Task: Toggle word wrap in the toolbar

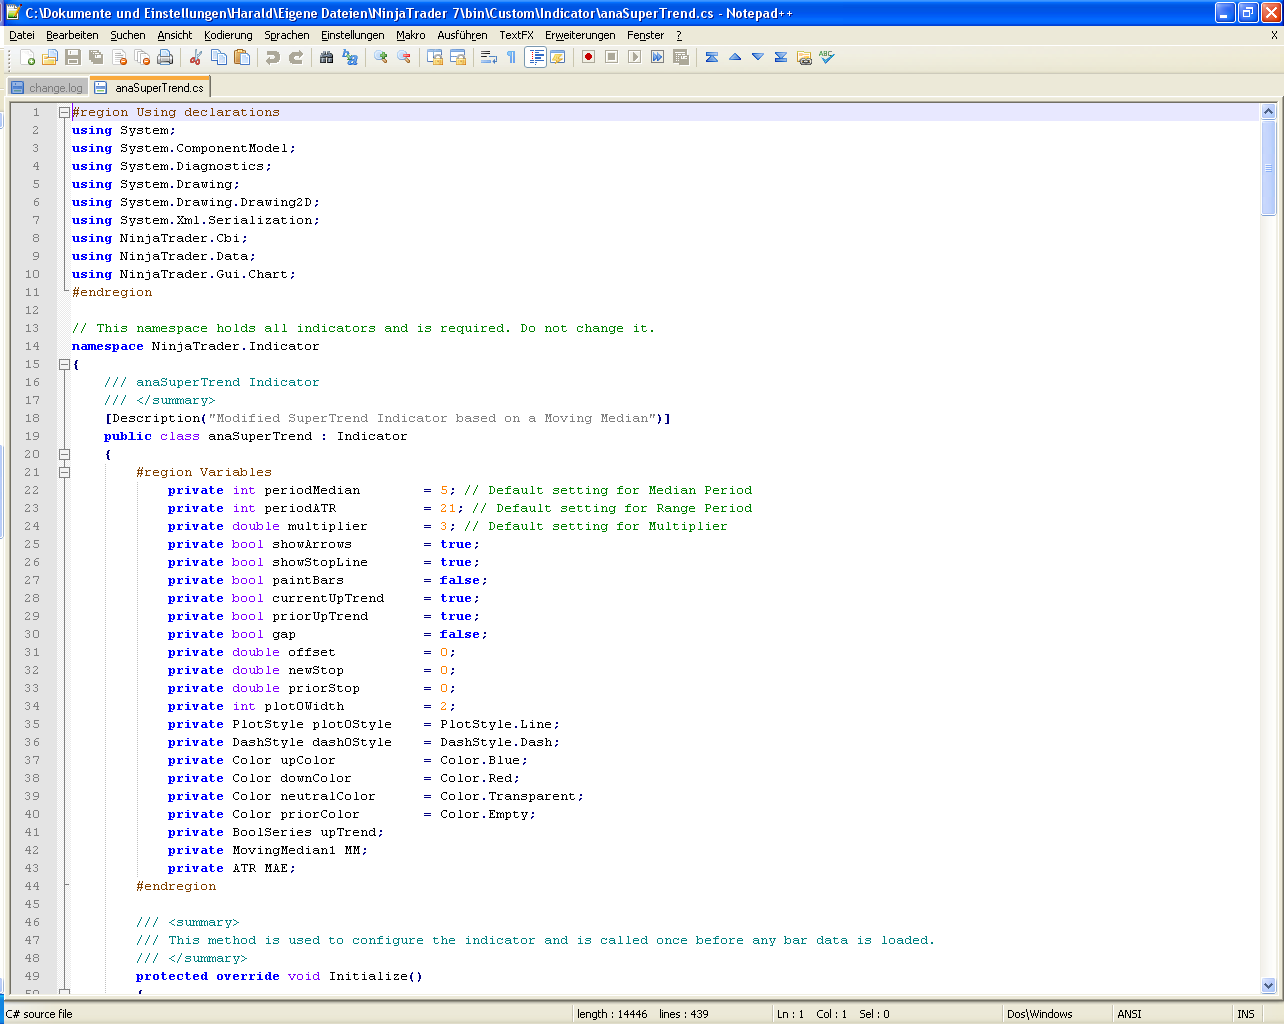Action: [x=489, y=57]
